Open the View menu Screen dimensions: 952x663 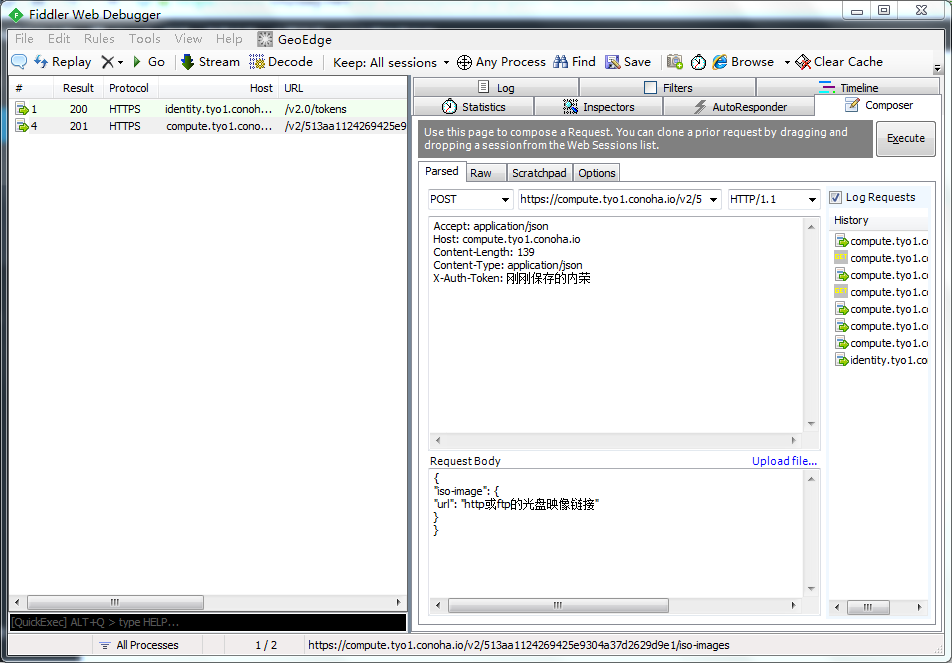188,39
